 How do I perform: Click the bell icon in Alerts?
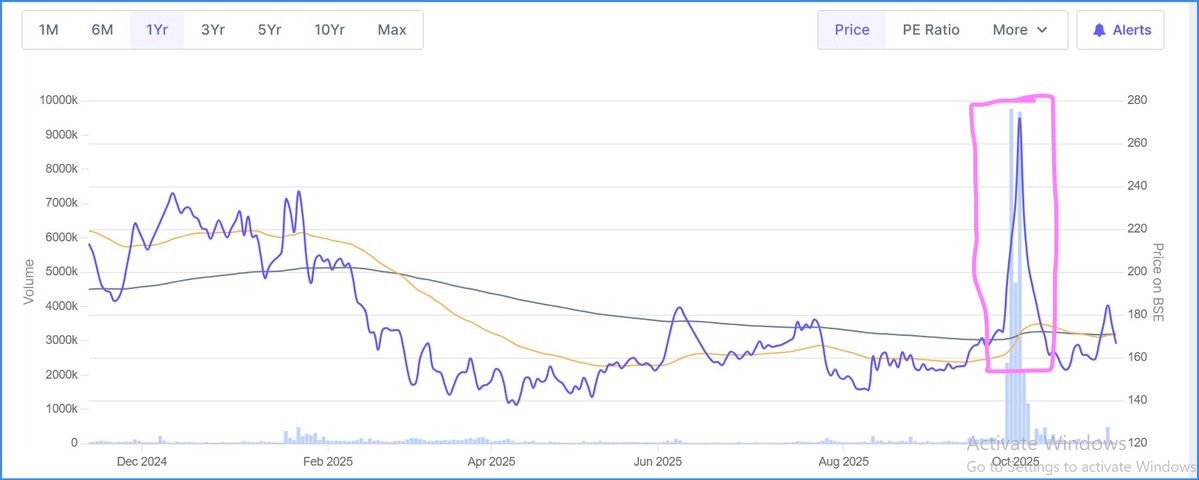pyautogui.click(x=1100, y=30)
